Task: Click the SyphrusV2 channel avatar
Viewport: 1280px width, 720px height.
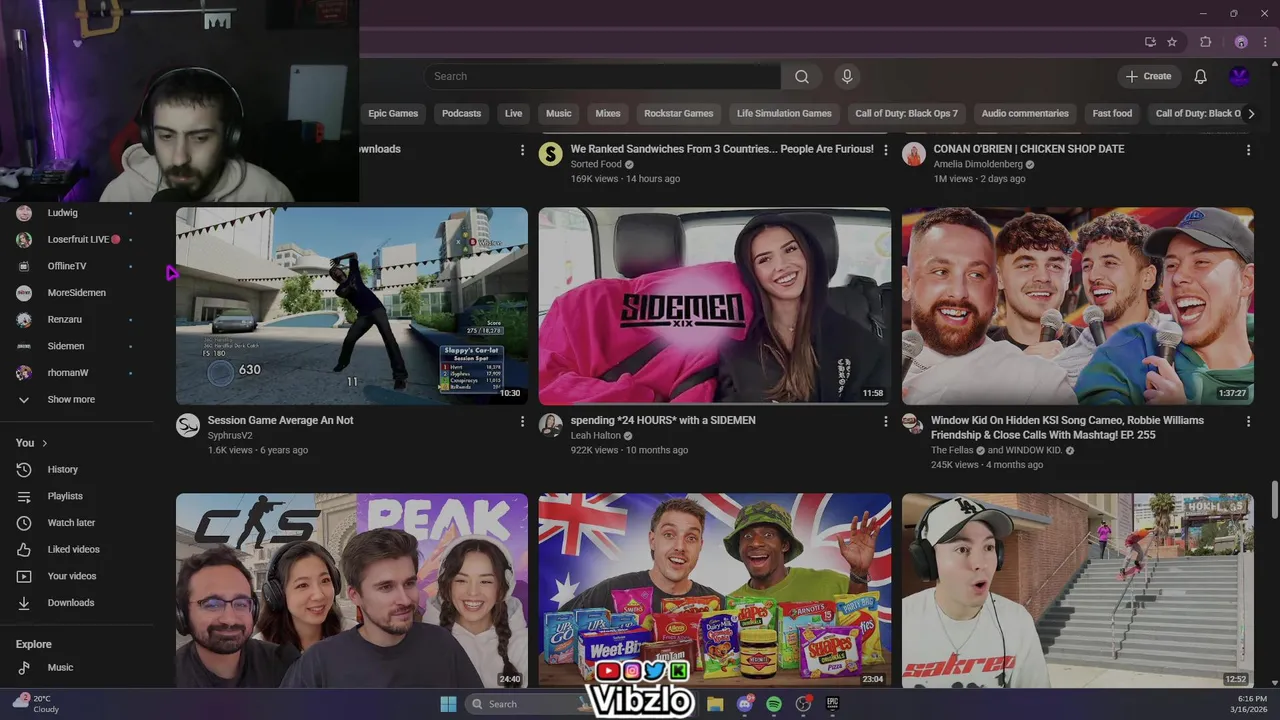Action: pos(188,425)
